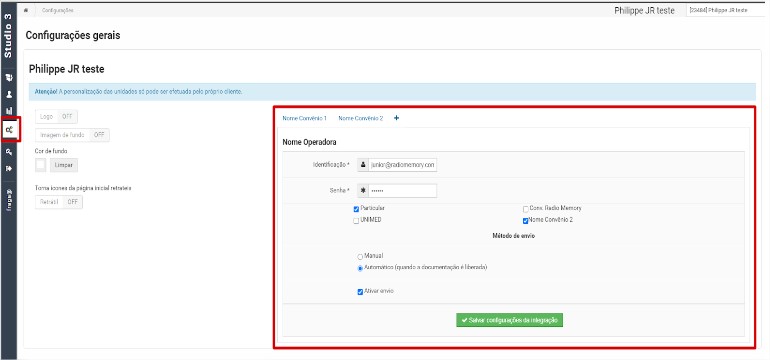Click the asterisk icon beside Senha field
Image resolution: width=770 pixels, height=360 pixels.
(363, 191)
